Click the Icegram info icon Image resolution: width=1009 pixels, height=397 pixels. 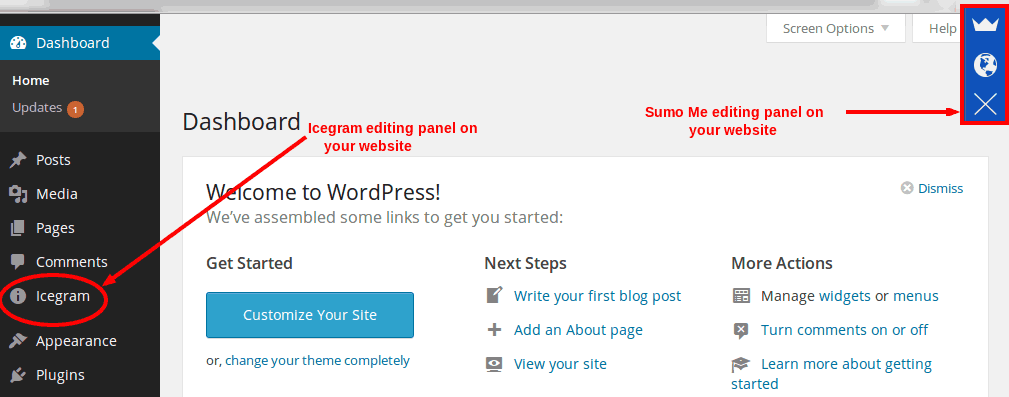(18, 297)
